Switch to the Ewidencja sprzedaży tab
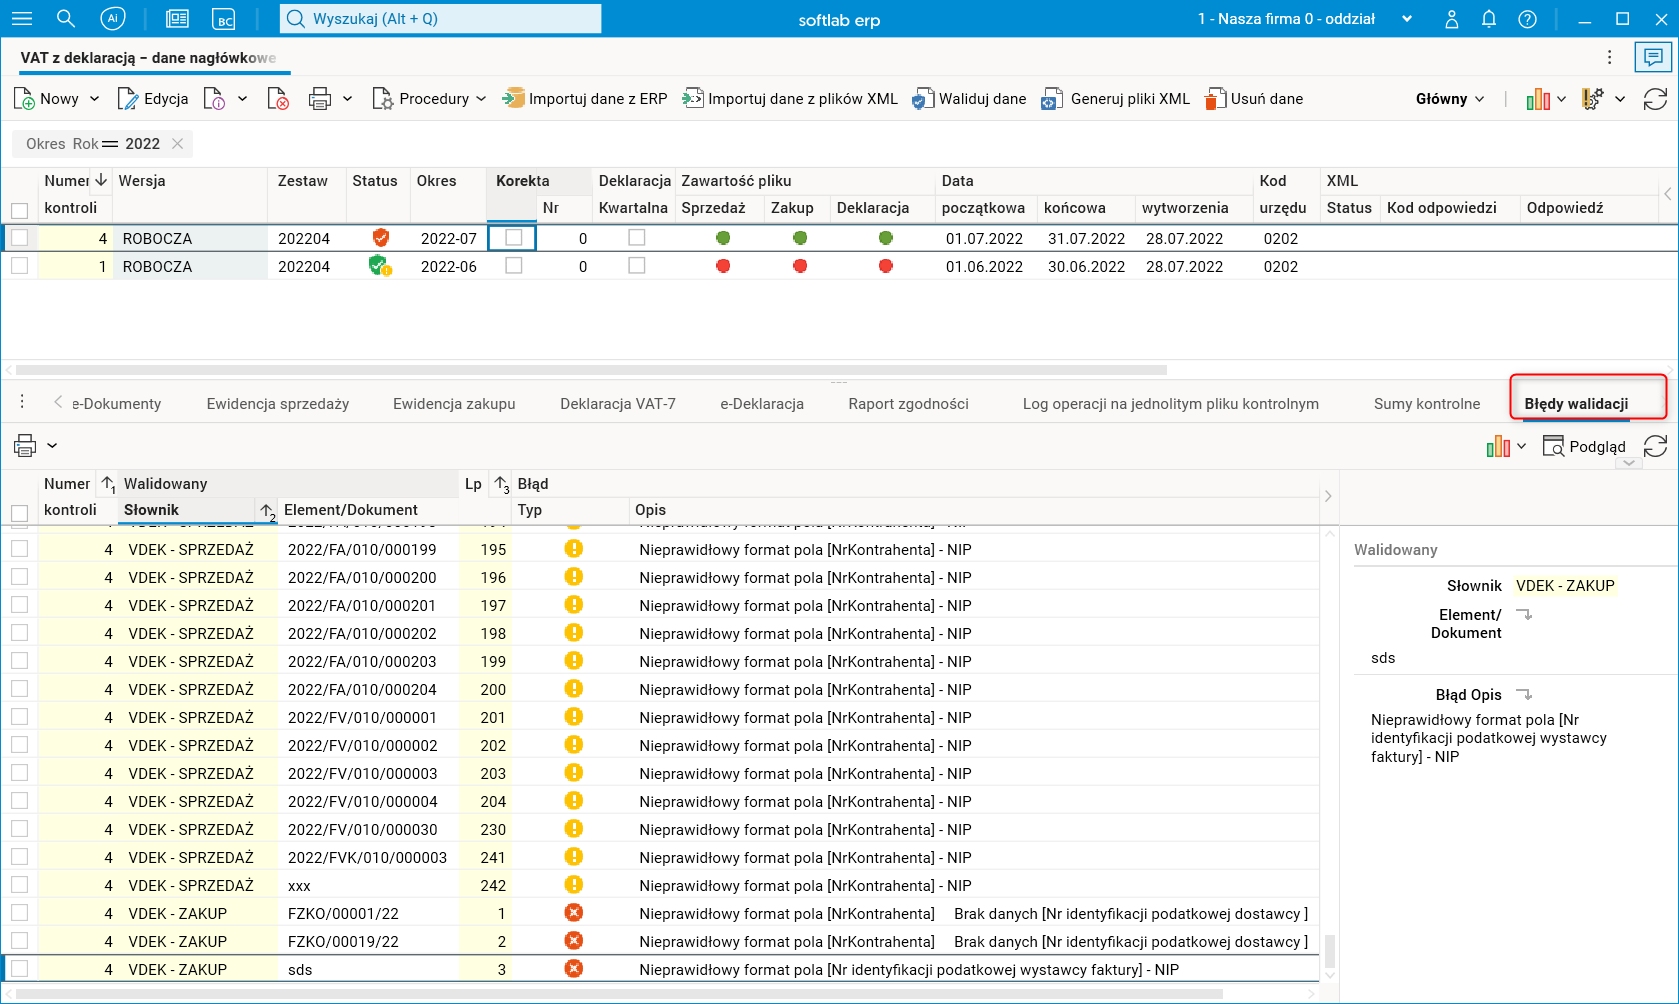 click(277, 404)
